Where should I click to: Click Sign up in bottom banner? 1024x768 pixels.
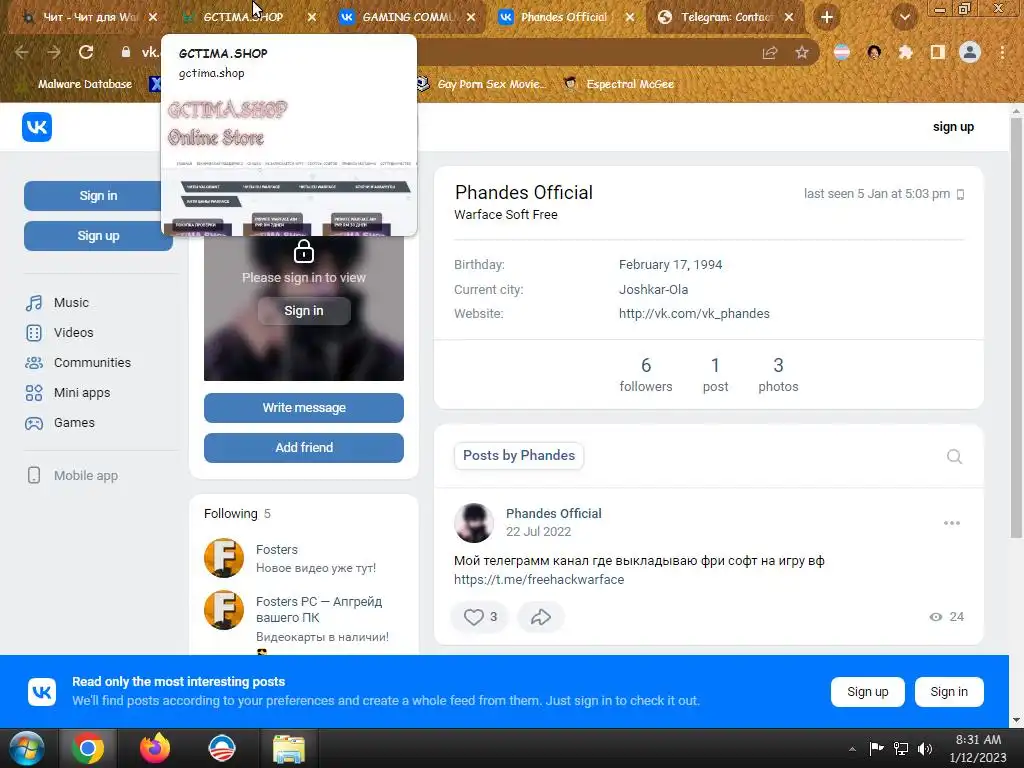pos(867,692)
